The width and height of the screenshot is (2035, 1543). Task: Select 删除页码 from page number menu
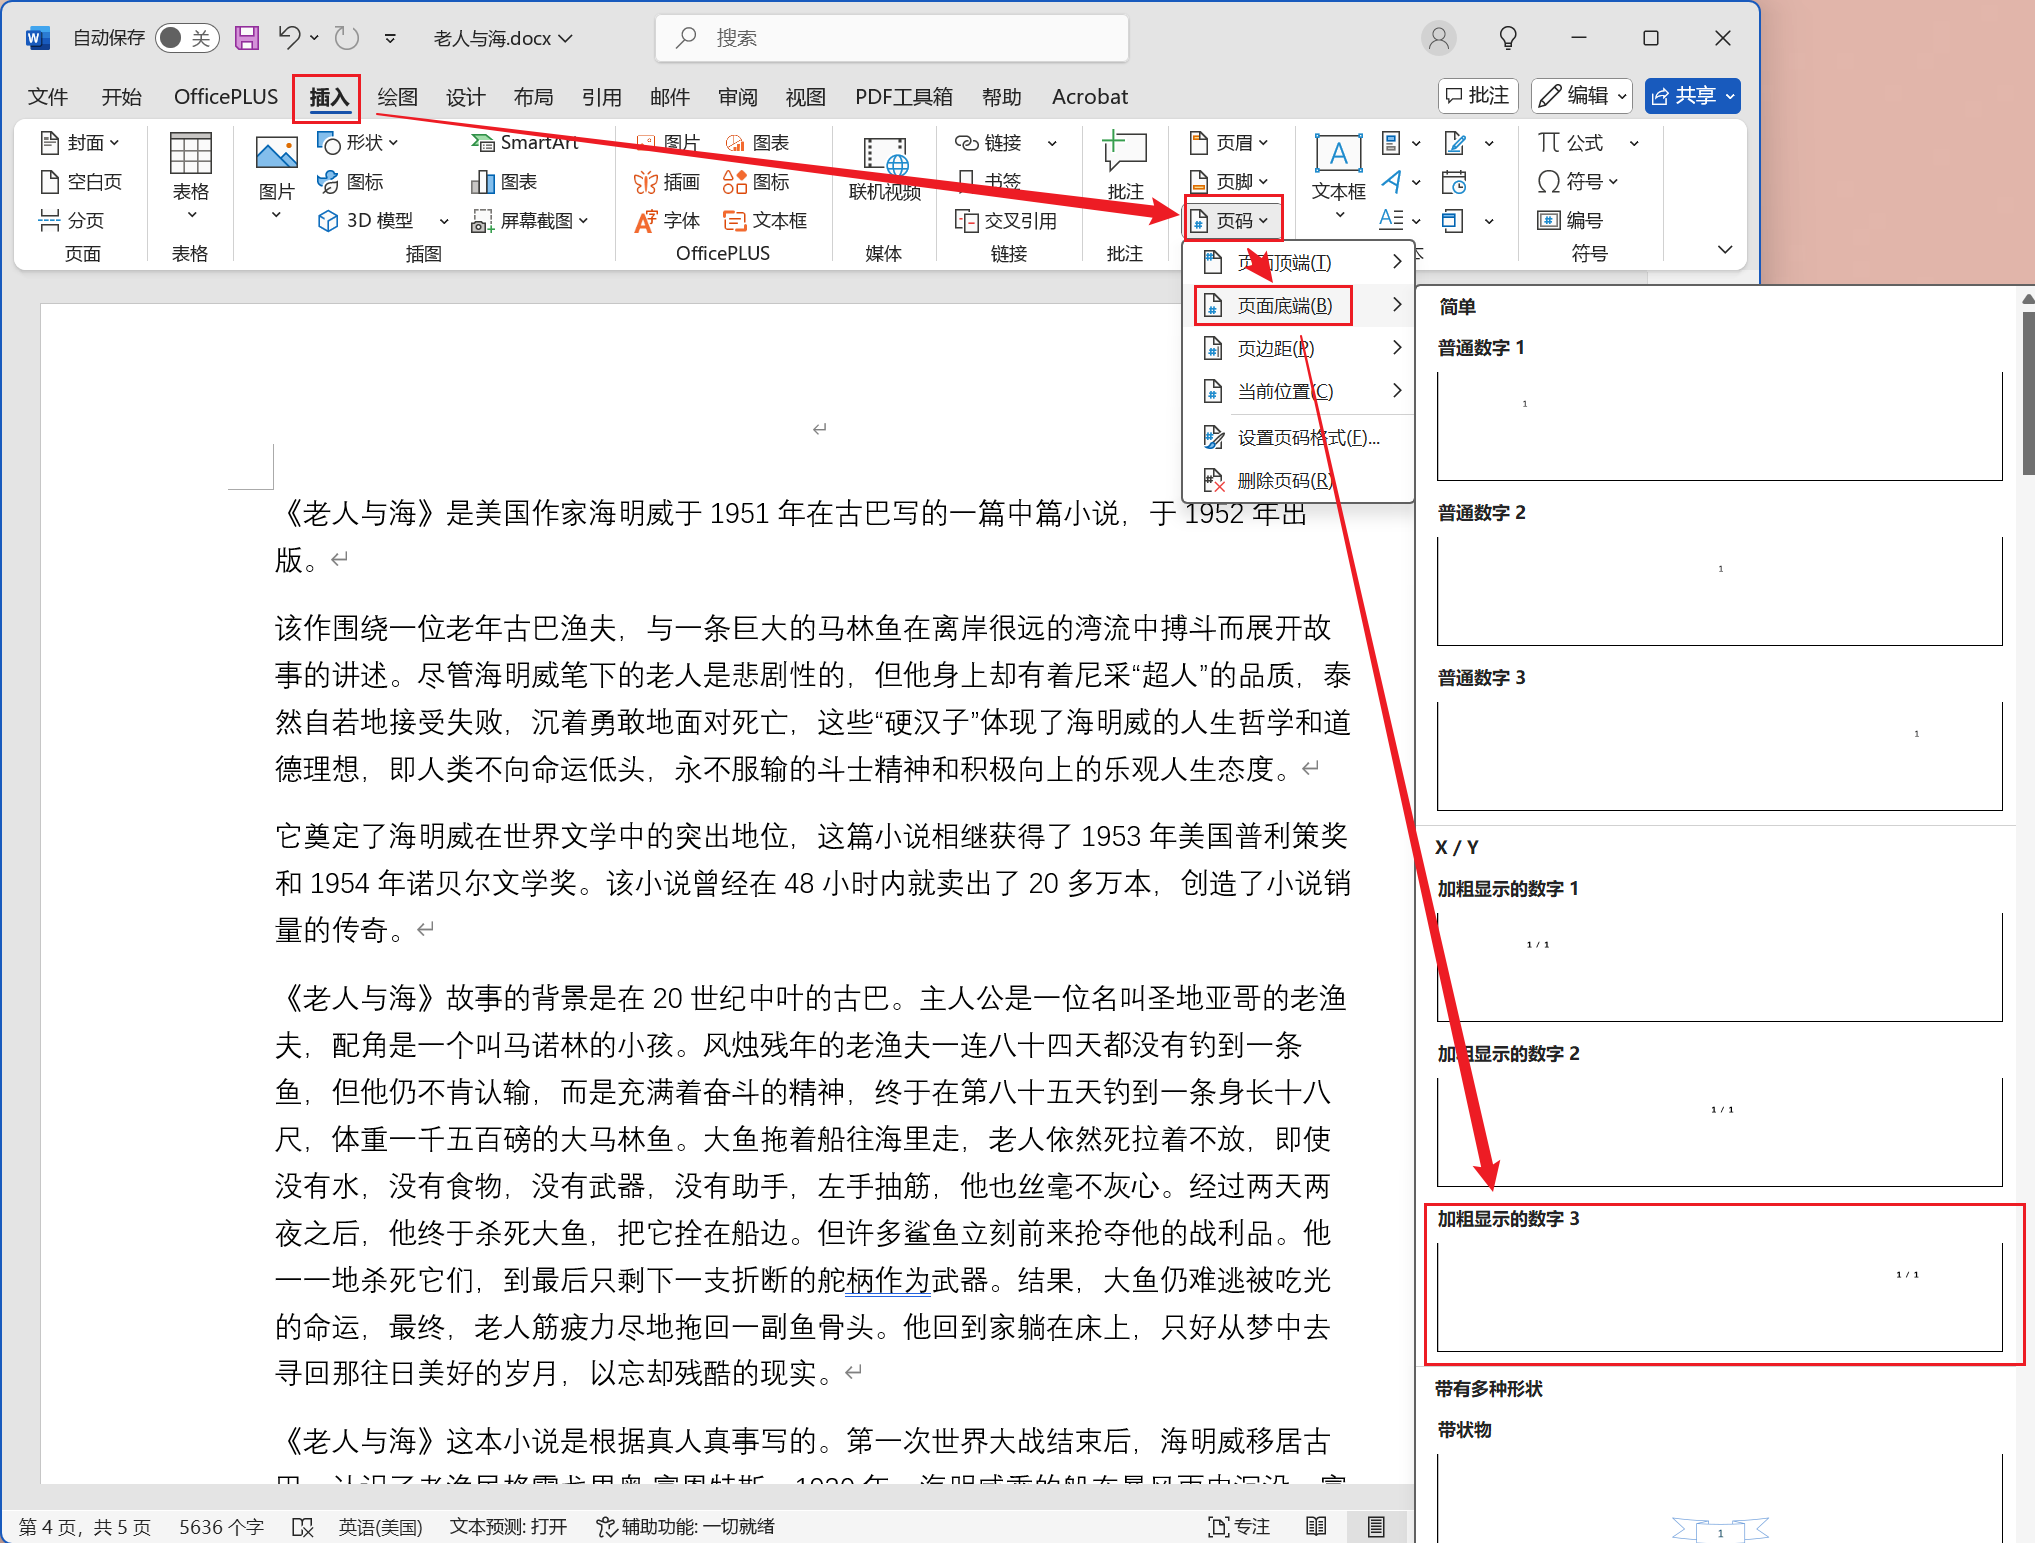click(1283, 480)
